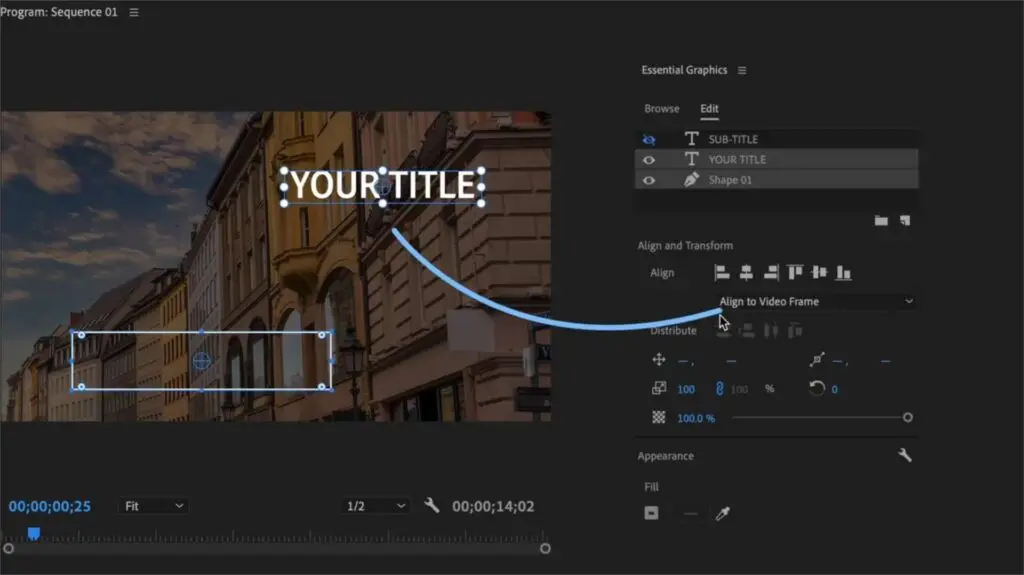Image resolution: width=1024 pixels, height=575 pixels.
Task: Toggle the scale constrain proportions link
Action: coord(719,389)
